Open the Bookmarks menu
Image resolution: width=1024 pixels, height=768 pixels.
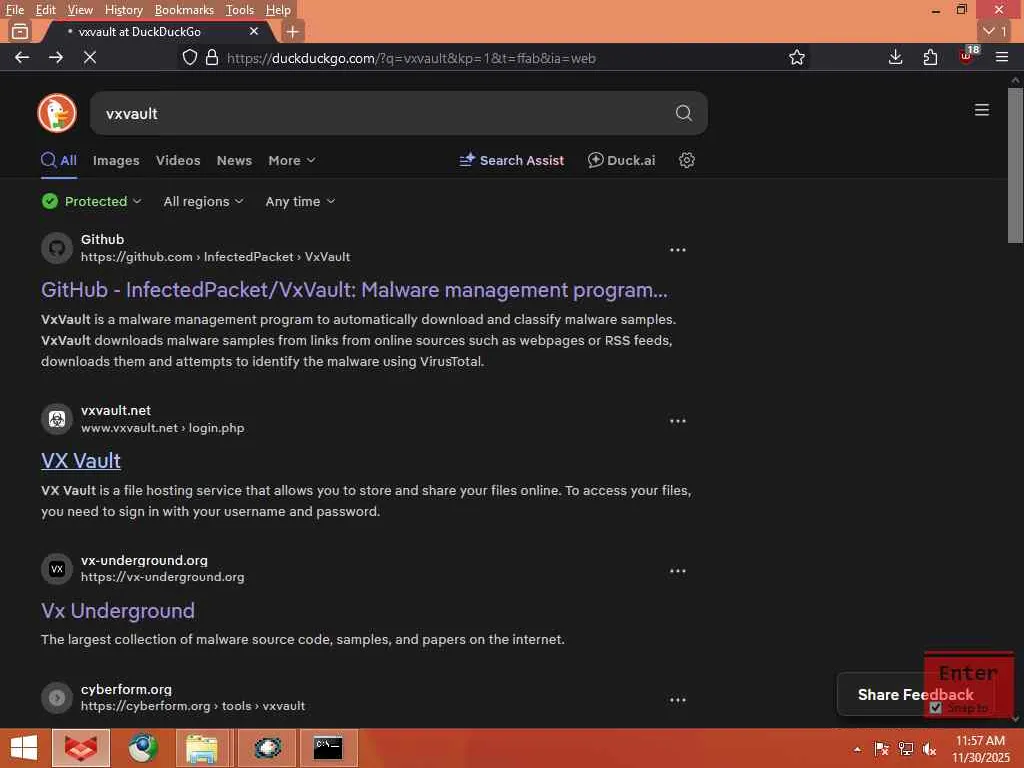(x=184, y=10)
